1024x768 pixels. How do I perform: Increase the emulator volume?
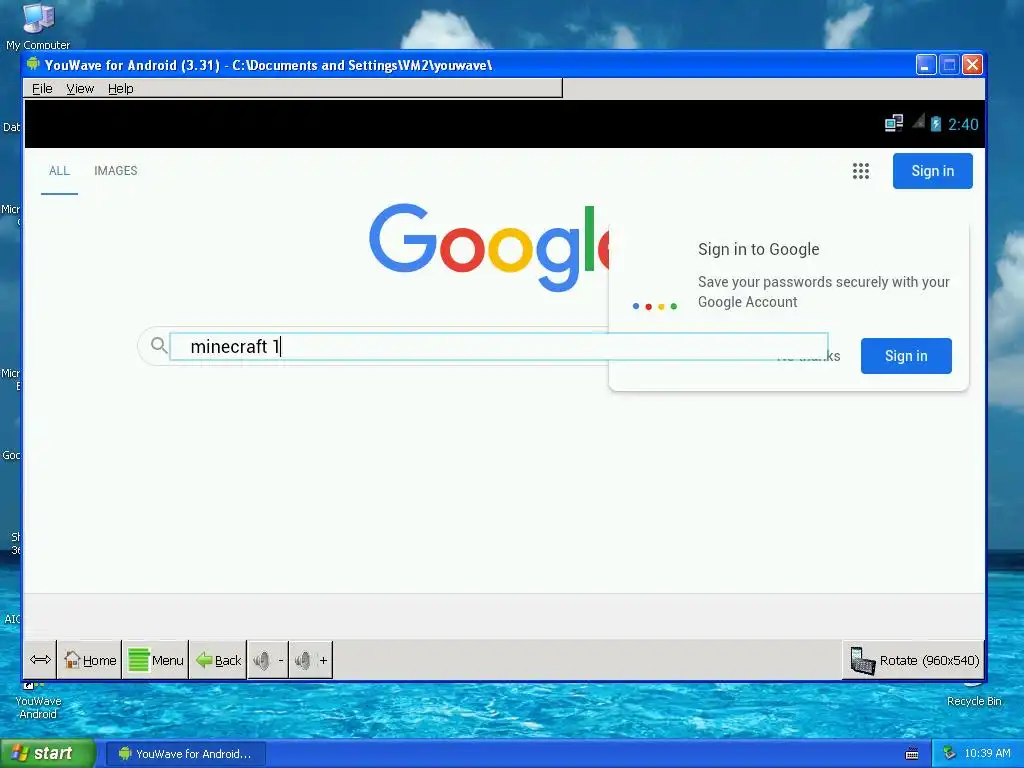311,660
